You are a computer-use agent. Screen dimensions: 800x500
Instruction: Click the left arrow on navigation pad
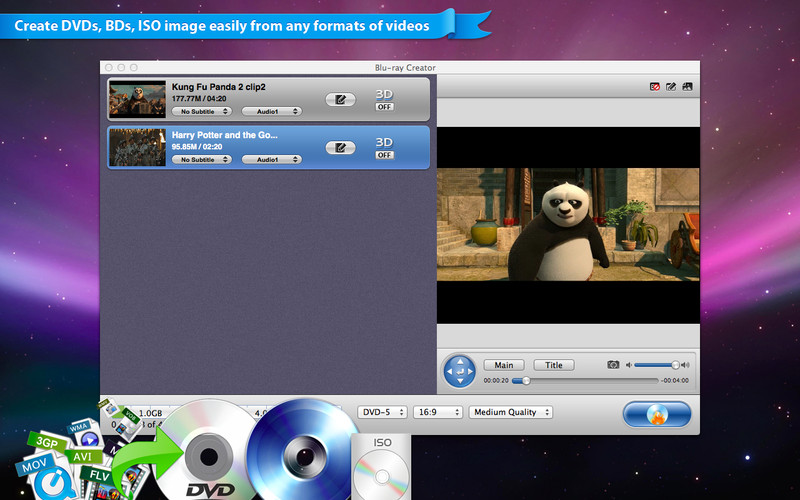click(x=449, y=371)
